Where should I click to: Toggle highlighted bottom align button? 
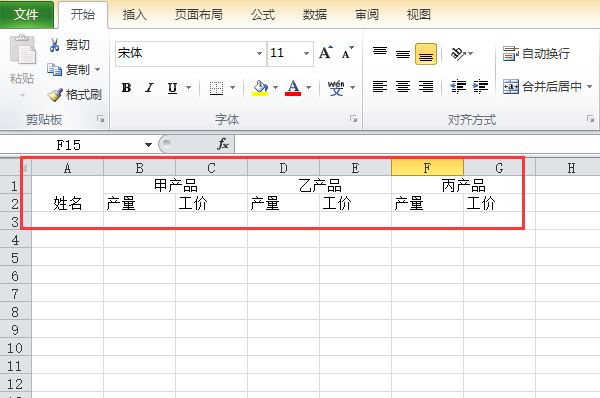426,54
